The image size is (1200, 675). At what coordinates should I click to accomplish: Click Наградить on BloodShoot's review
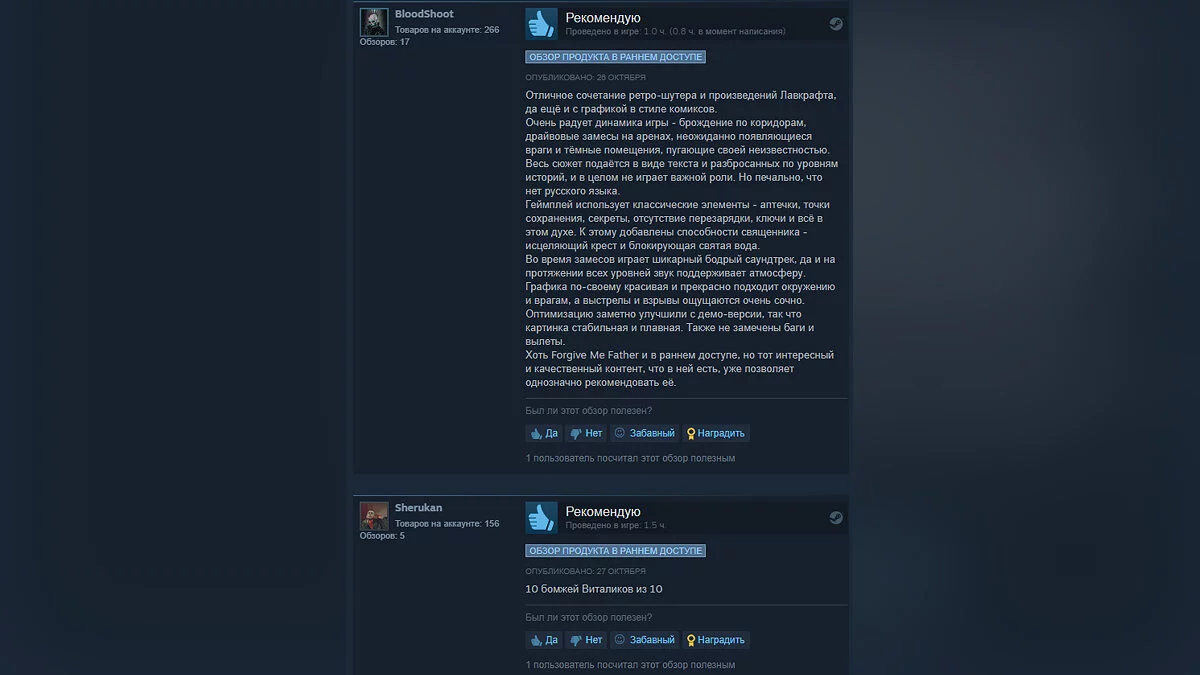click(716, 433)
